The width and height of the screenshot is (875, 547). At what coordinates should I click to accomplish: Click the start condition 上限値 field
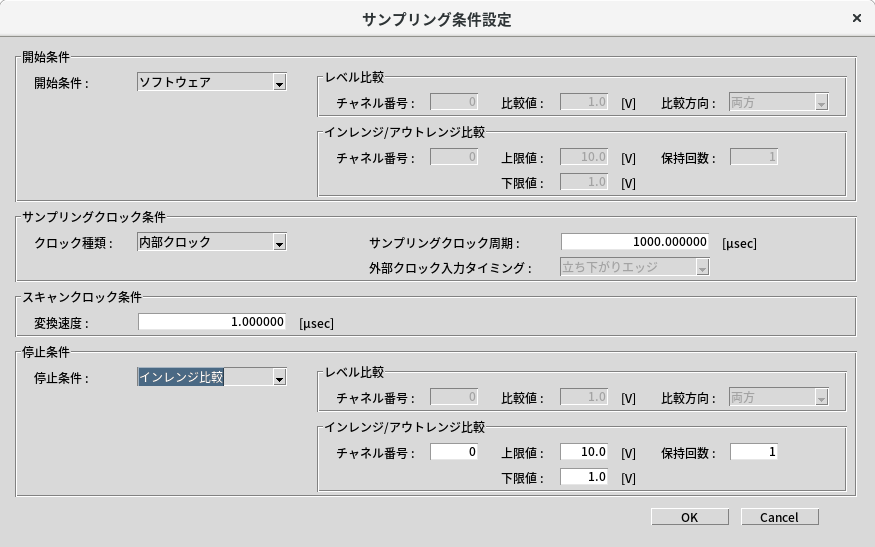[x=584, y=157]
